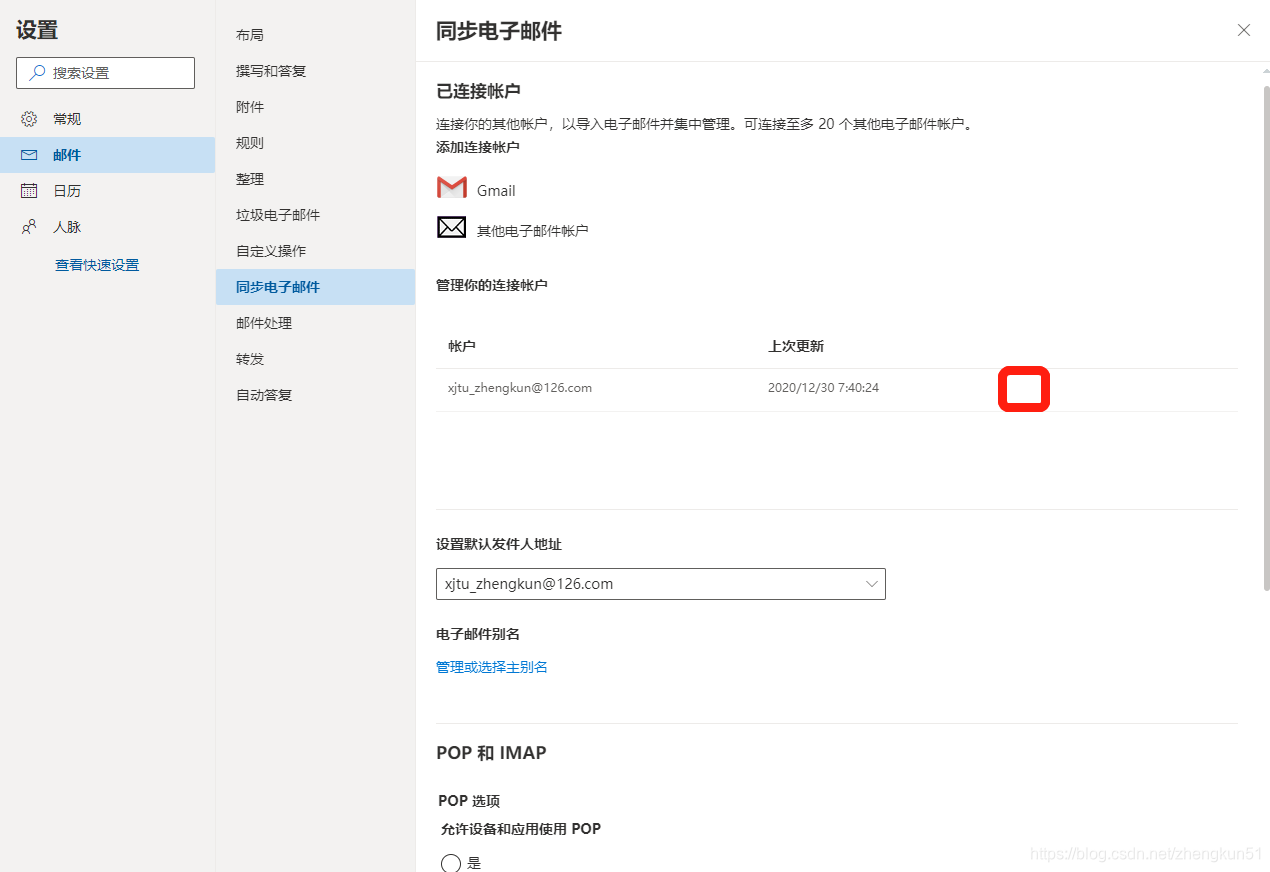This screenshot has width=1270, height=872.
Task: Select account row xjtu_zhengkun@126.com in table
Action: 837,388
